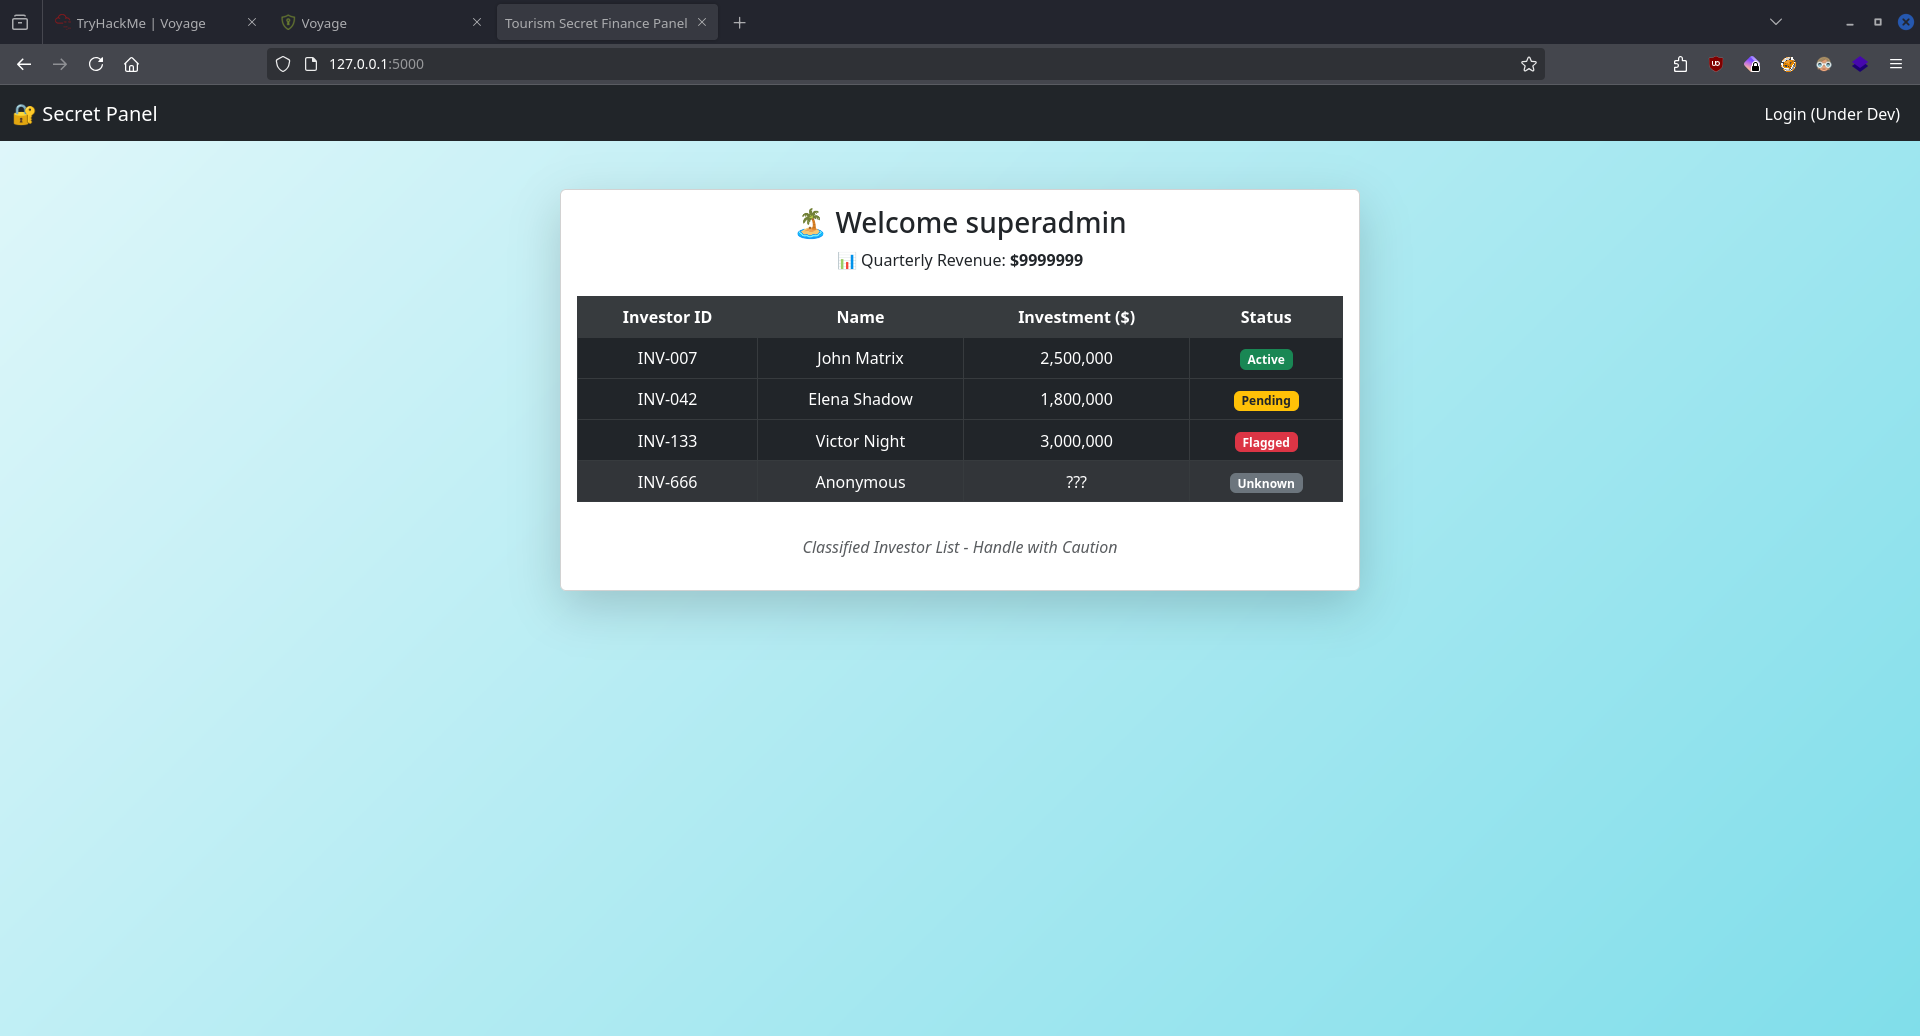The image size is (1920, 1036).
Task: Click the shield tracking protection icon
Action: [283, 64]
